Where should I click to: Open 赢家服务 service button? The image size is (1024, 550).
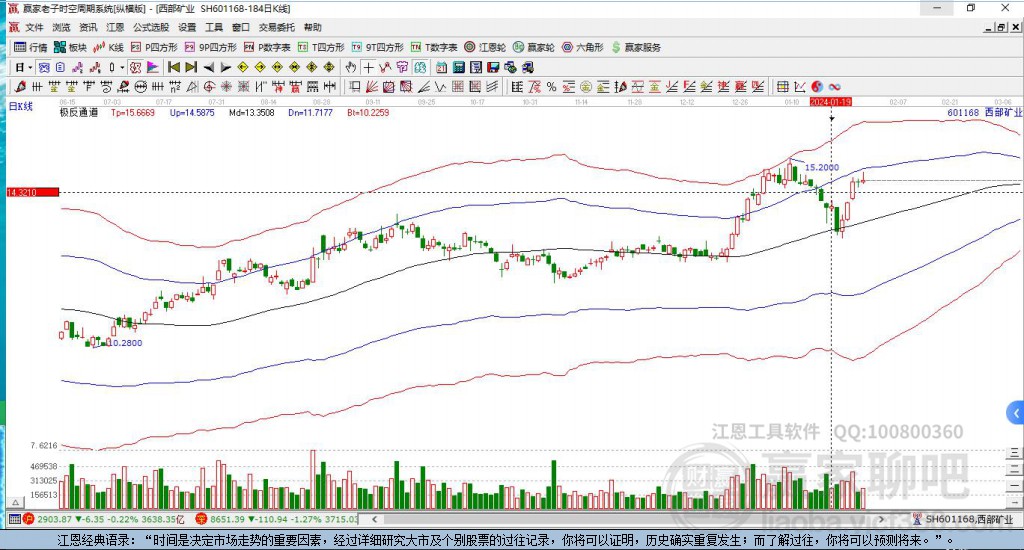(x=636, y=47)
